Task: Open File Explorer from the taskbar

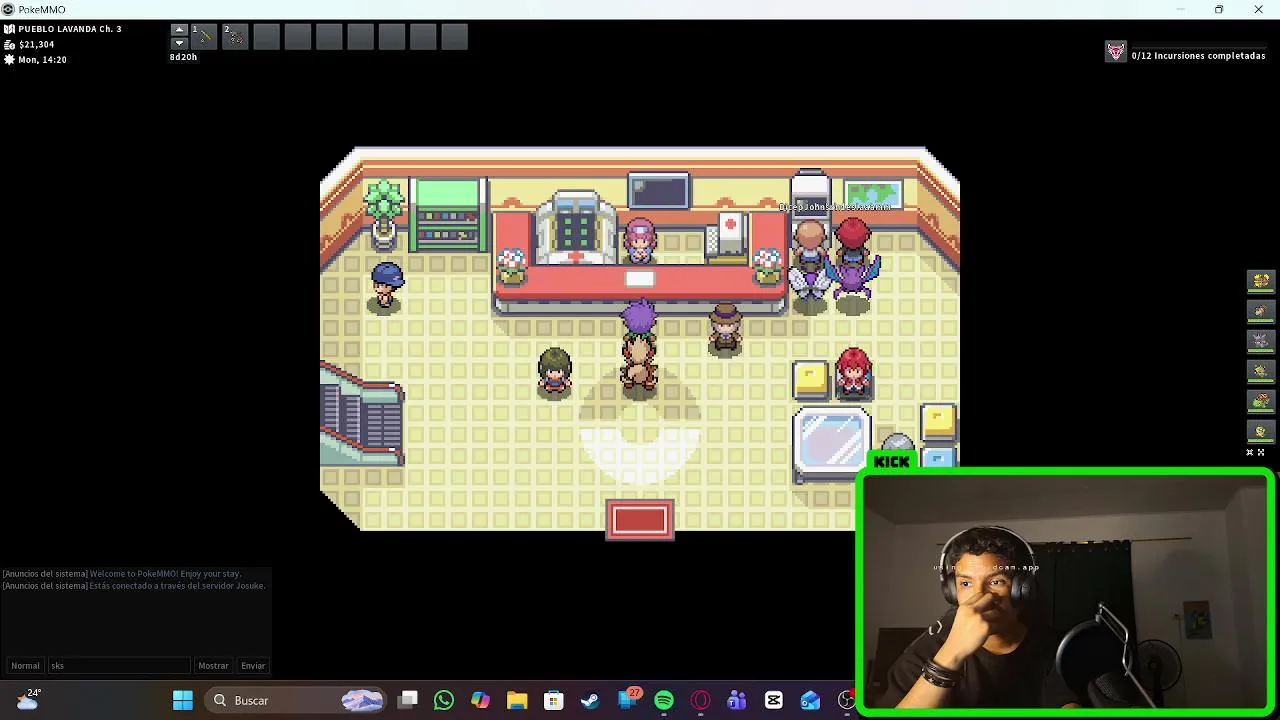Action: click(517, 701)
